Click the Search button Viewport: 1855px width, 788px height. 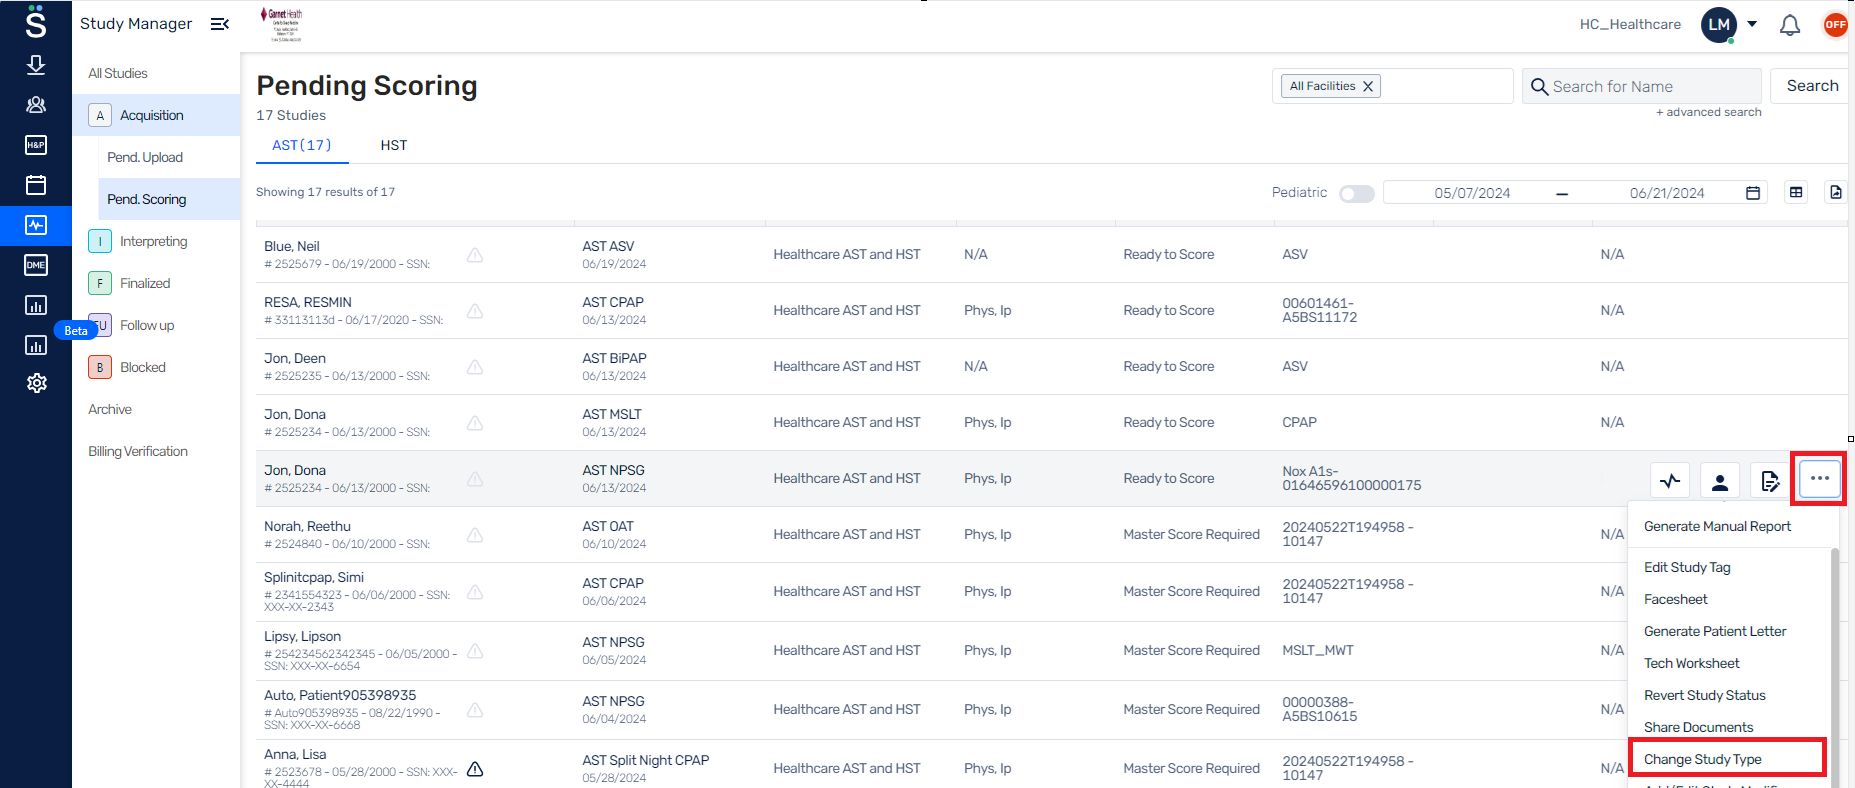1812,86
